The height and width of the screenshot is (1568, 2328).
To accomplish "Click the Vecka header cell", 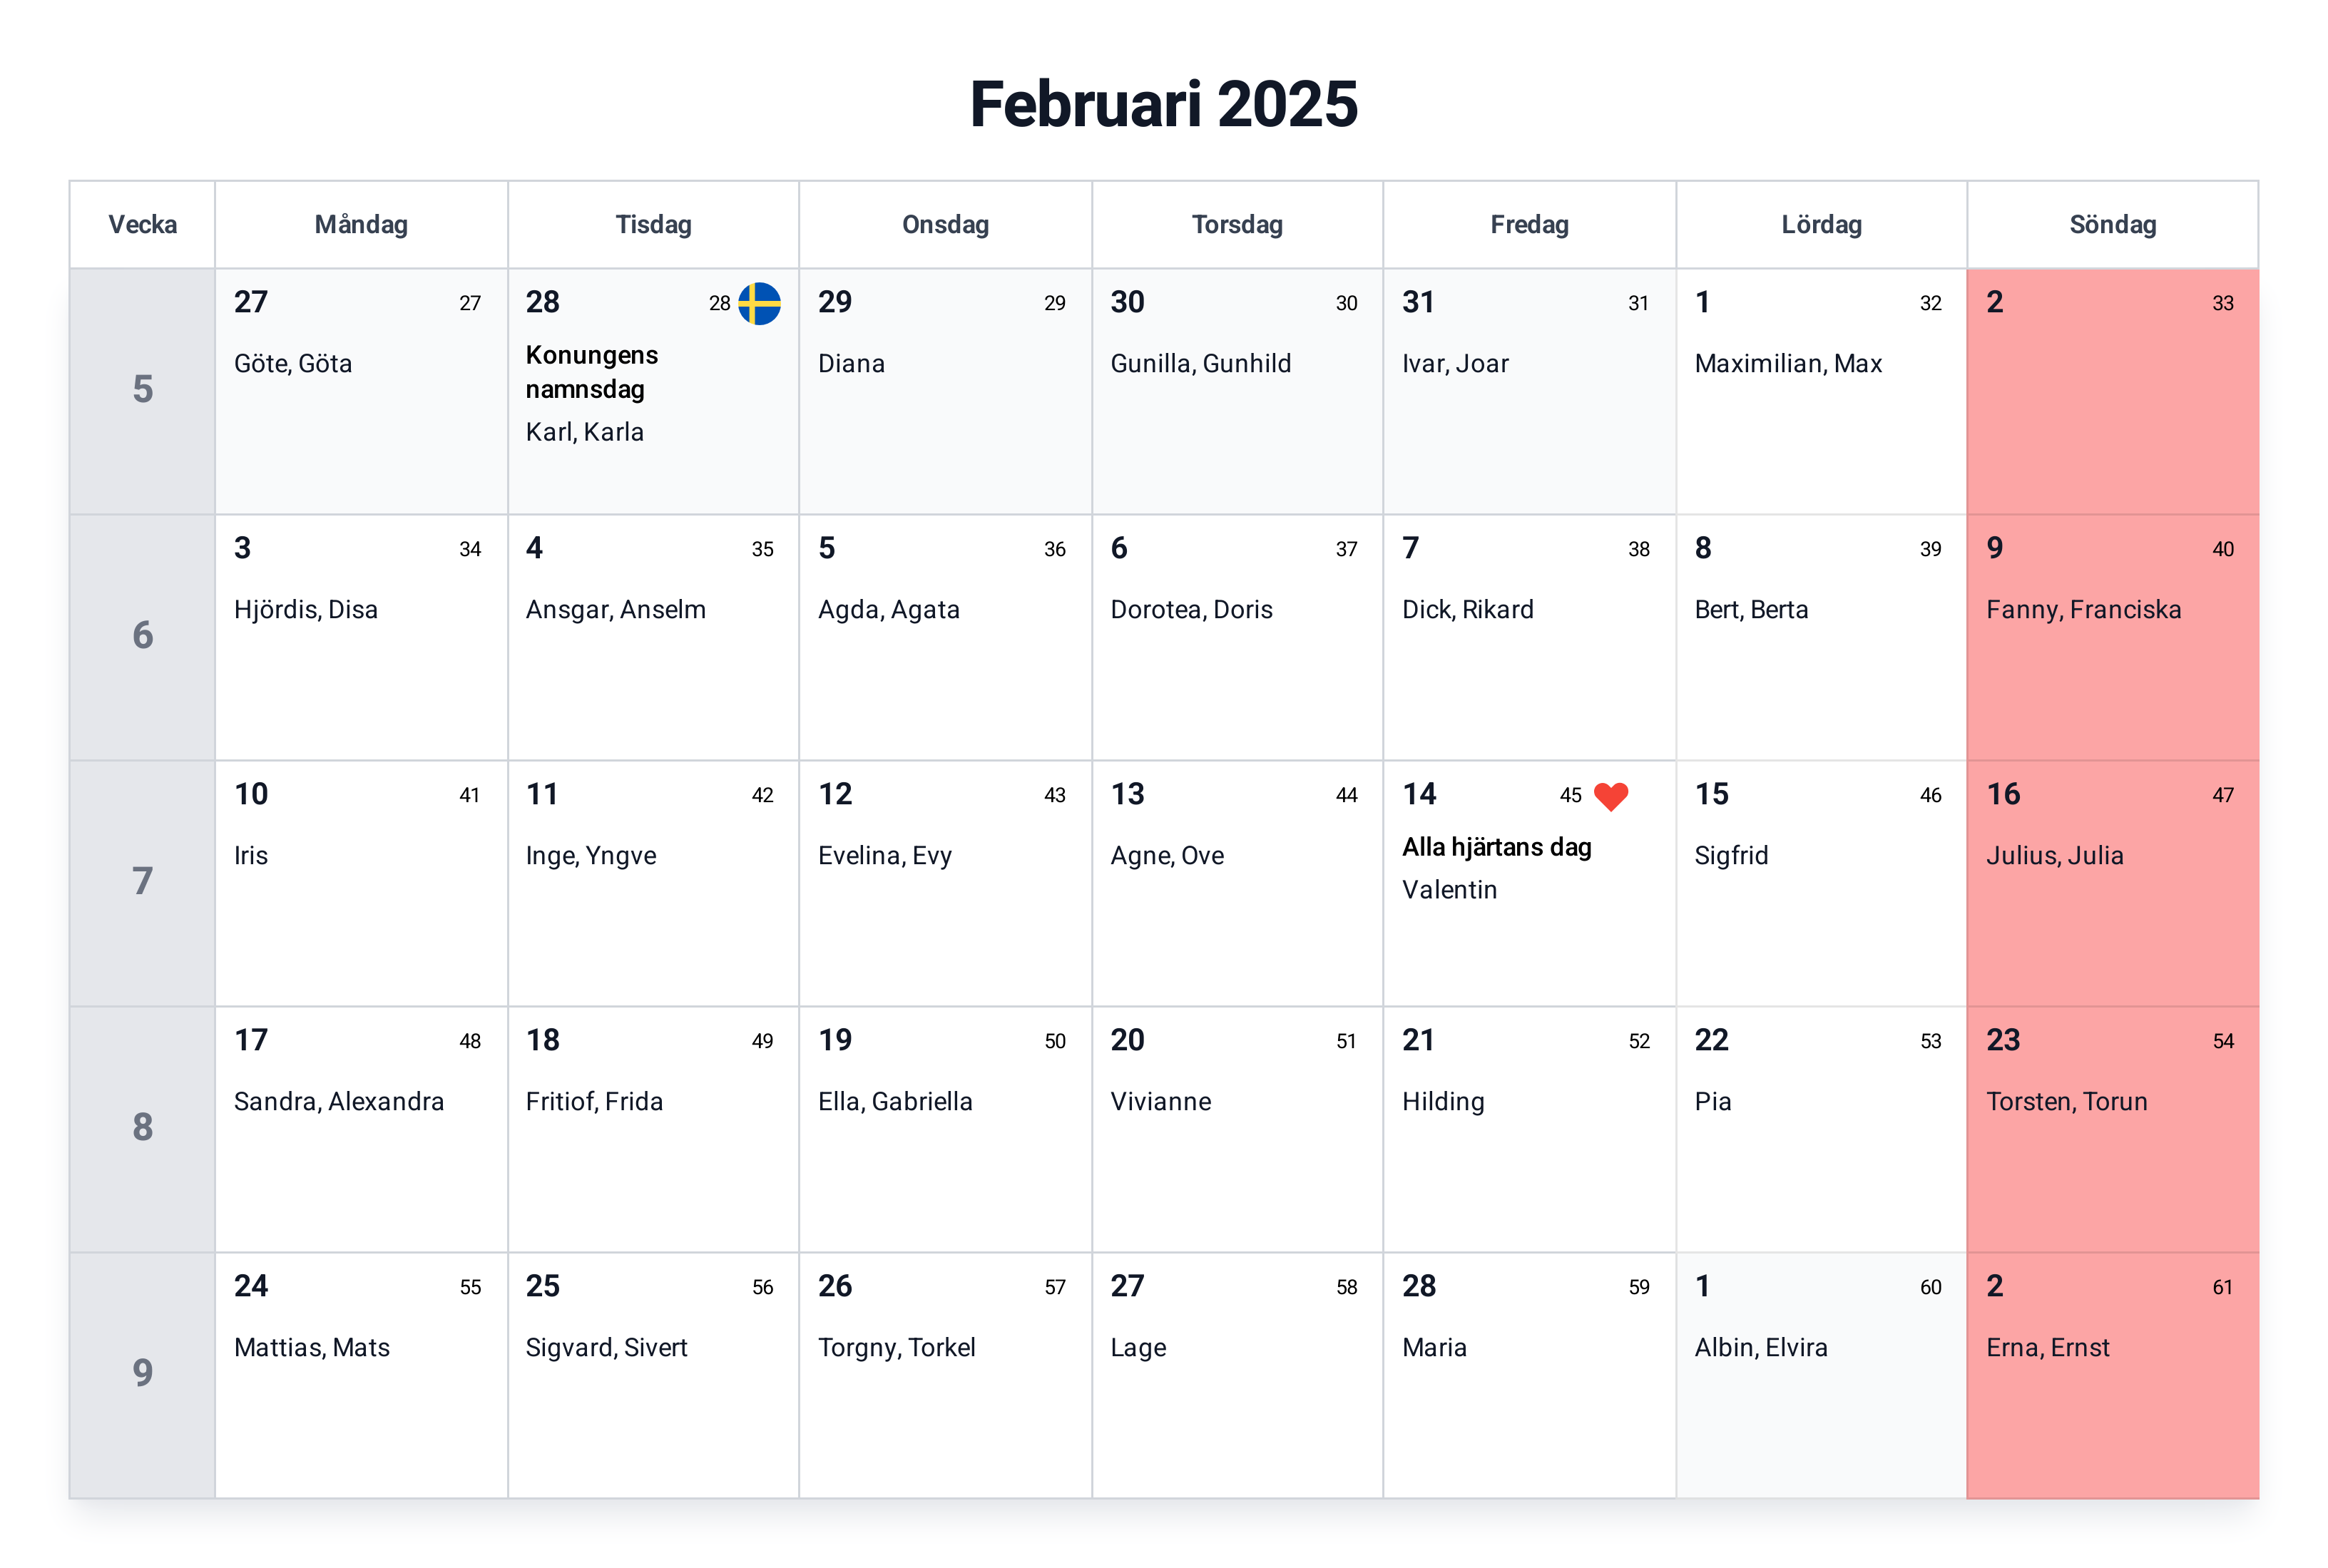I will (143, 225).
